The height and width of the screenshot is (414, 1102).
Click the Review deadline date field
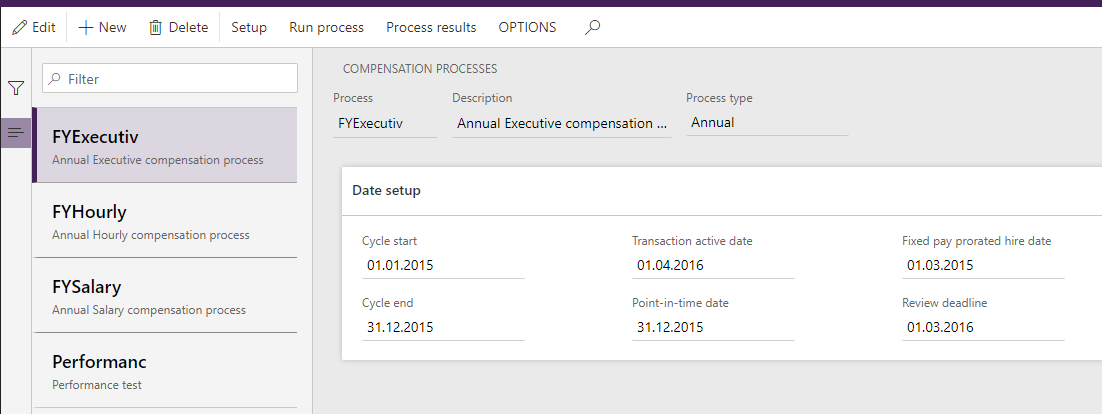982,327
